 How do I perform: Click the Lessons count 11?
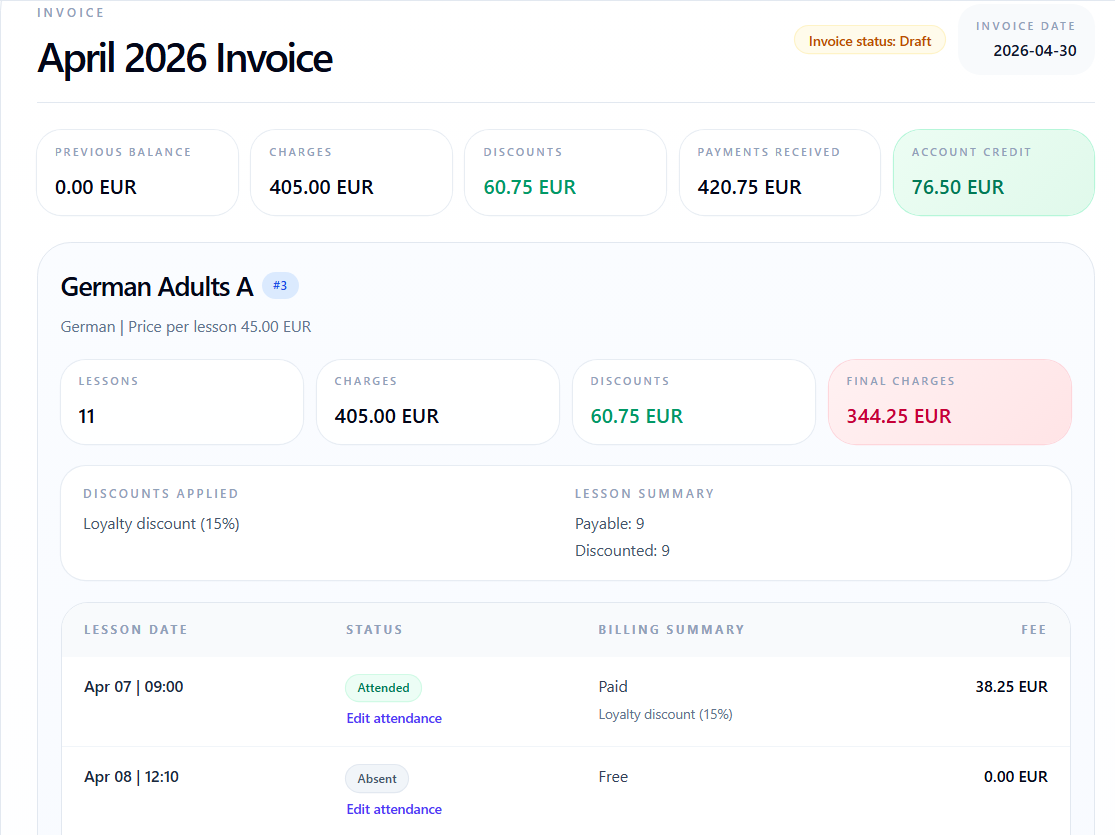click(87, 416)
